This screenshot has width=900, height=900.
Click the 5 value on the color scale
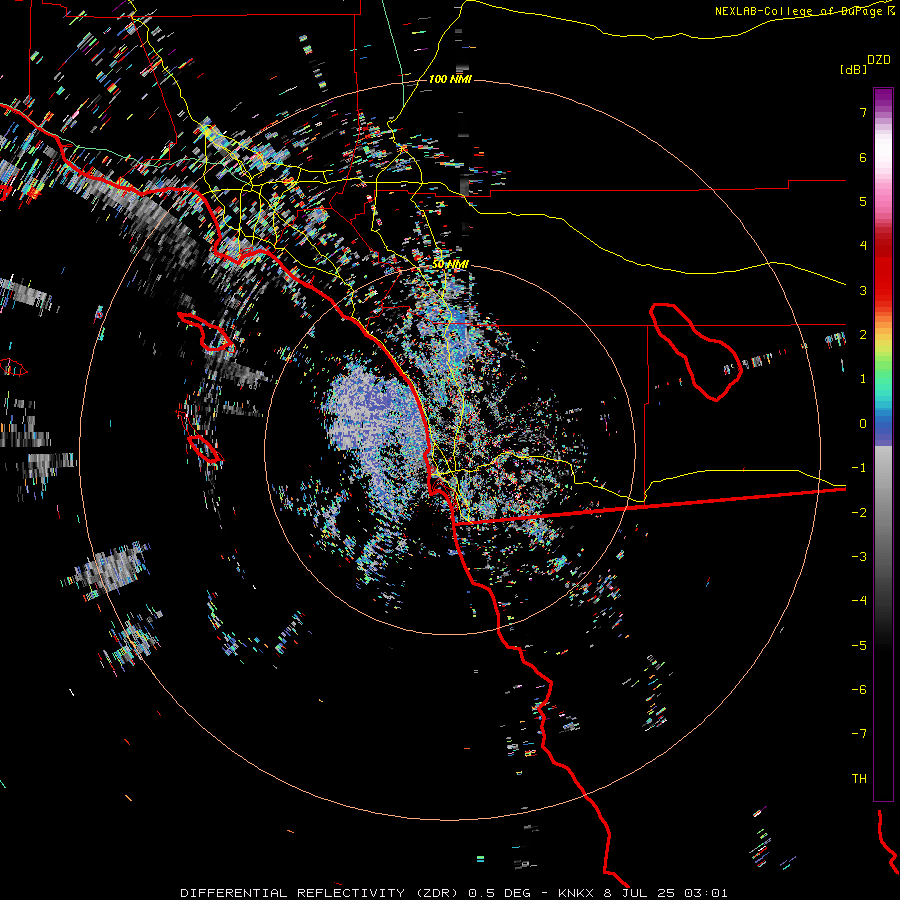click(x=863, y=201)
